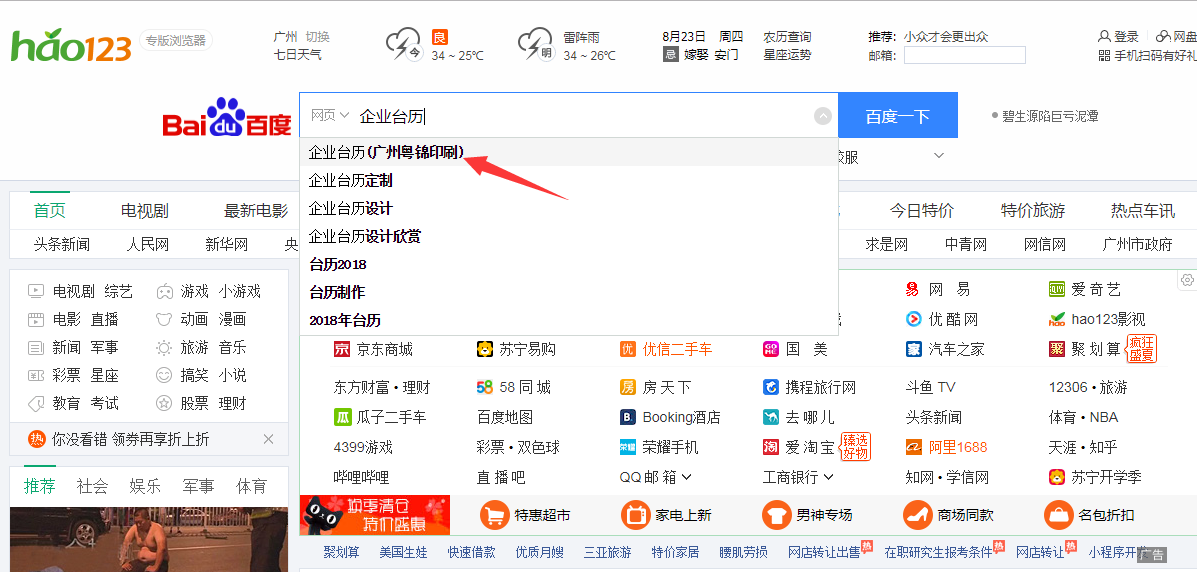Clear search box with round arrow icon
The image size is (1197, 572).
click(x=822, y=116)
